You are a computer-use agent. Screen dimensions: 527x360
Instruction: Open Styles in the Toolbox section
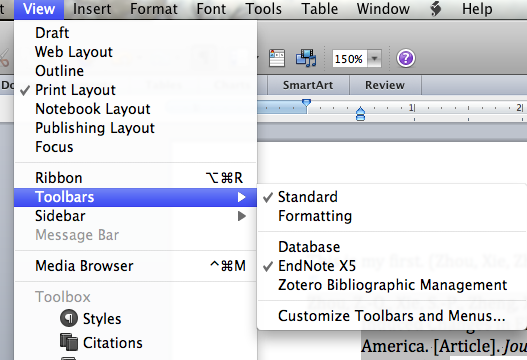[x=135, y=319]
